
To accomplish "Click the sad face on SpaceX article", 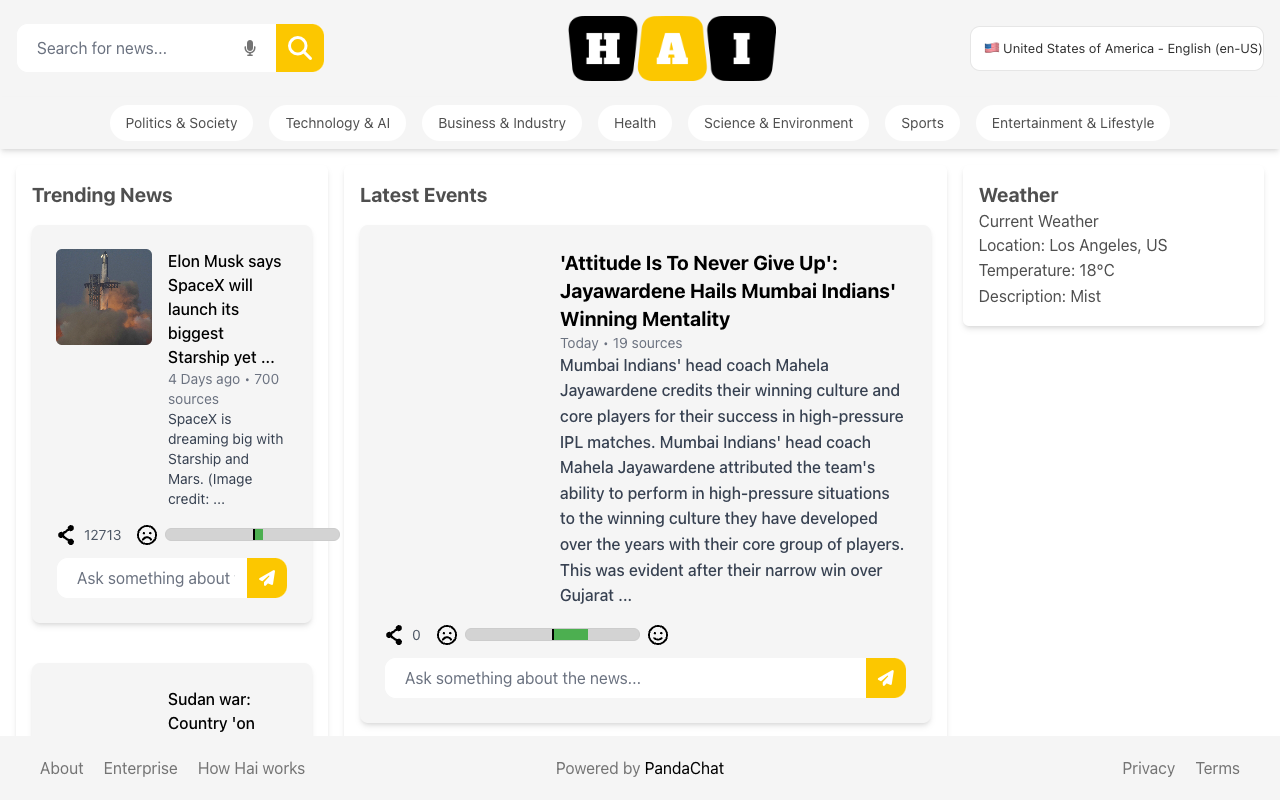I will (x=147, y=535).
